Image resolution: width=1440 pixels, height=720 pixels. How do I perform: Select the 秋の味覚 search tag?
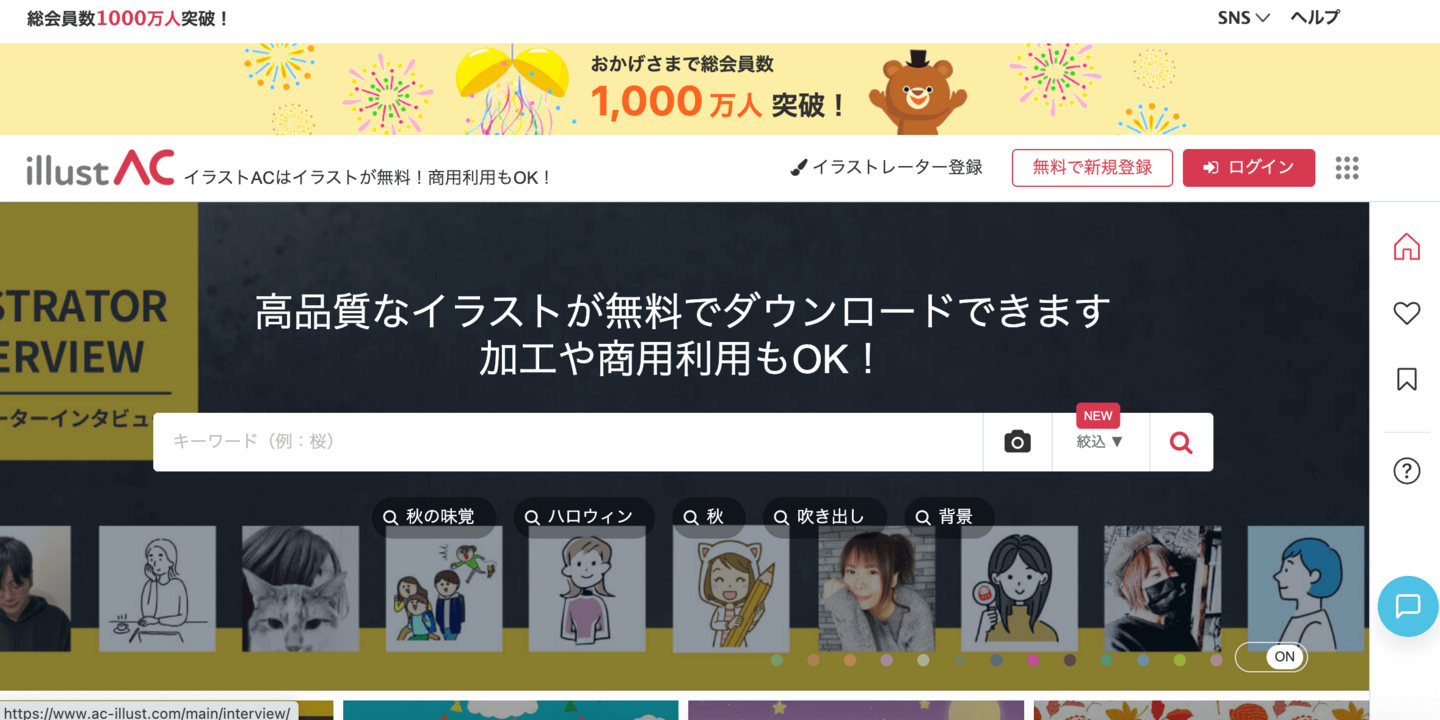point(434,517)
